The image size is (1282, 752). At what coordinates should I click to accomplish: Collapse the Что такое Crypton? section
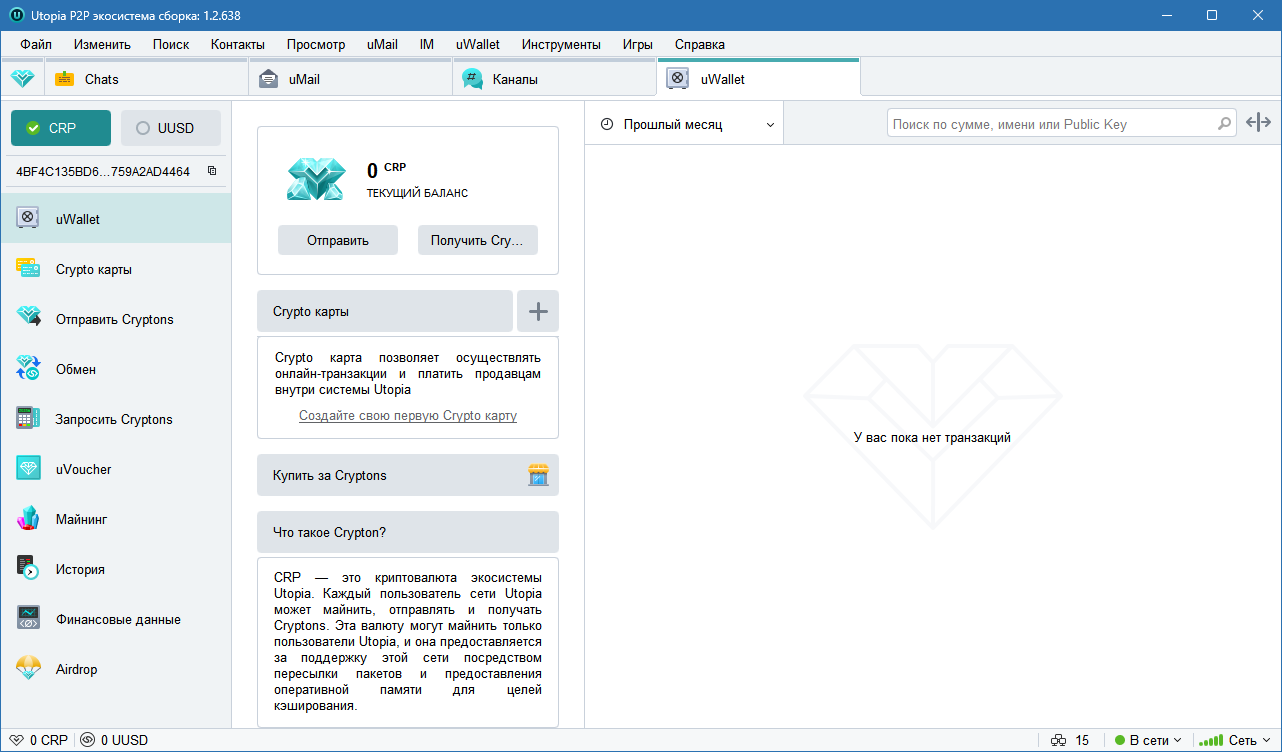click(408, 532)
